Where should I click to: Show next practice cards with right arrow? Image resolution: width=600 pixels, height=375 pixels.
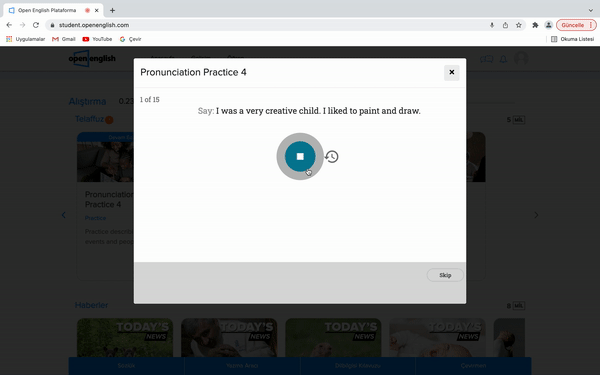(536, 215)
